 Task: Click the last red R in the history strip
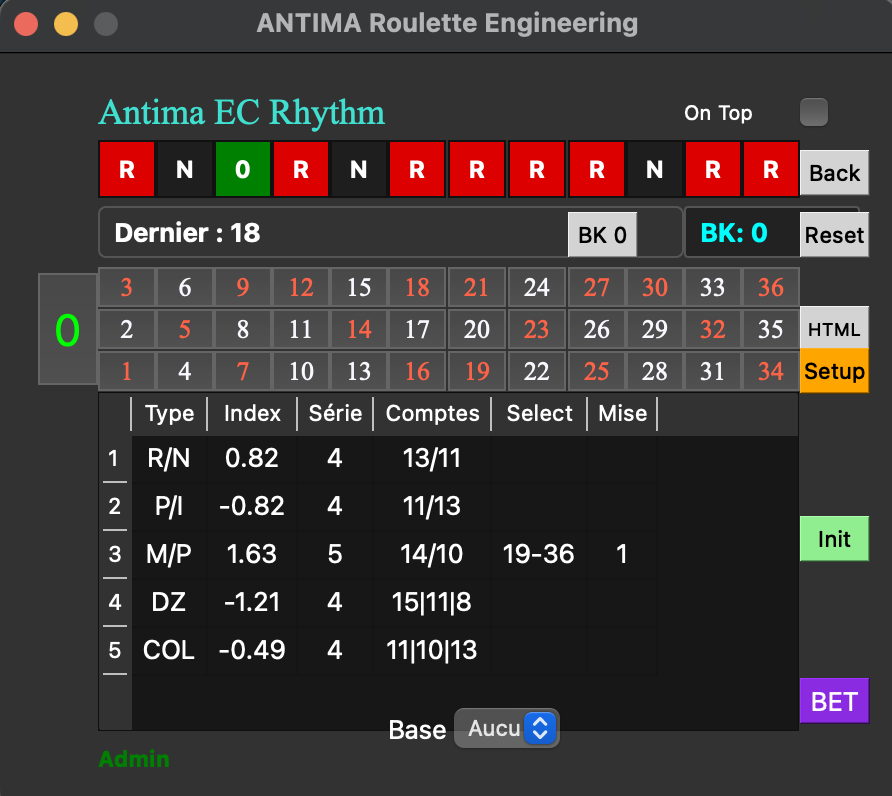click(771, 169)
